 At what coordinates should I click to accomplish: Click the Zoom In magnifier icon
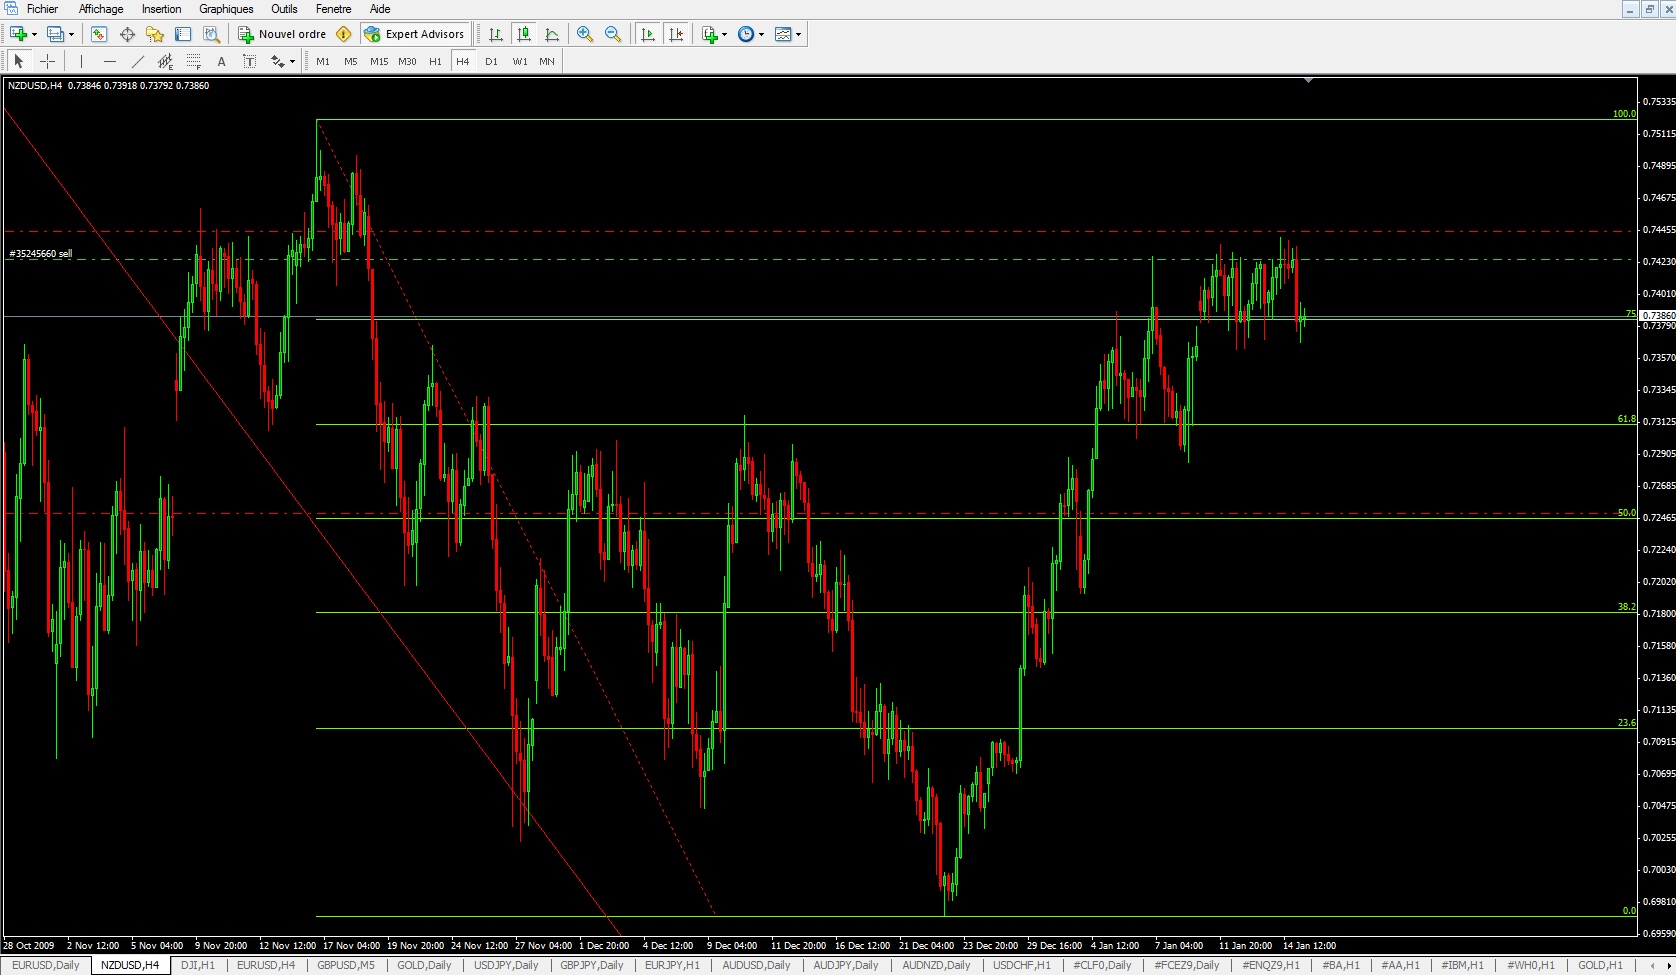(585, 34)
